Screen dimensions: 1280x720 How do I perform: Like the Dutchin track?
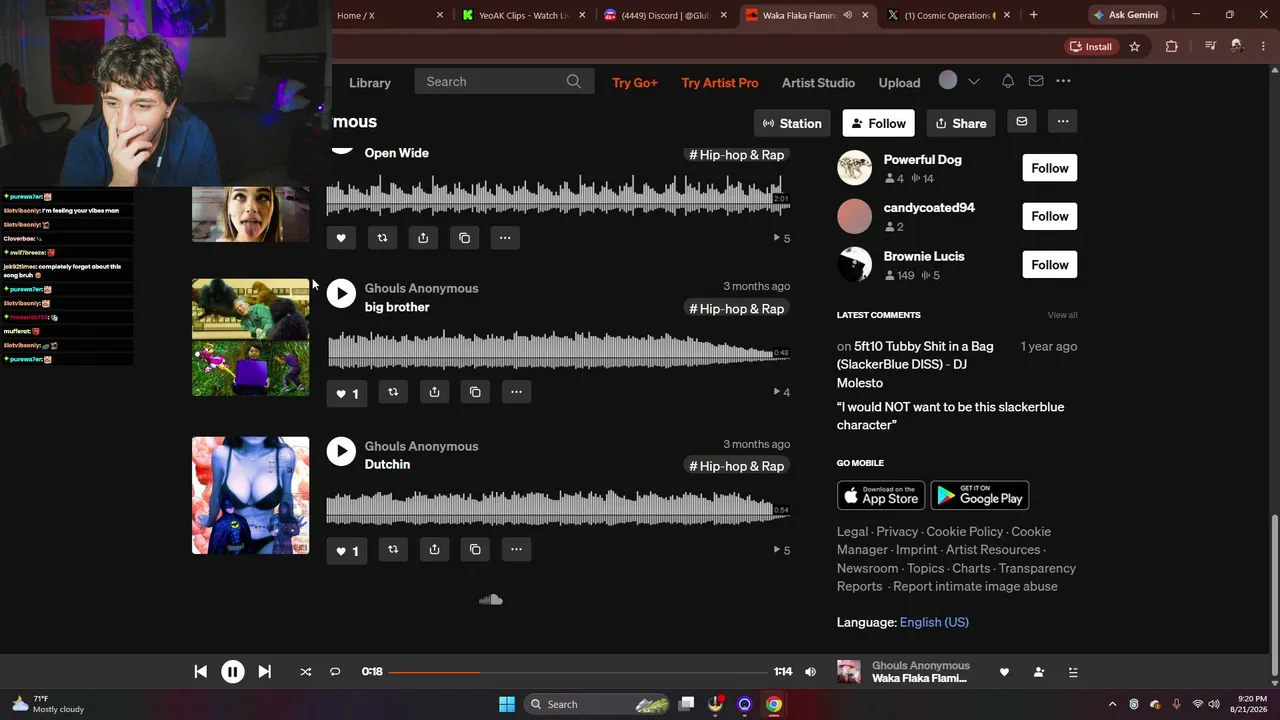tap(346, 550)
